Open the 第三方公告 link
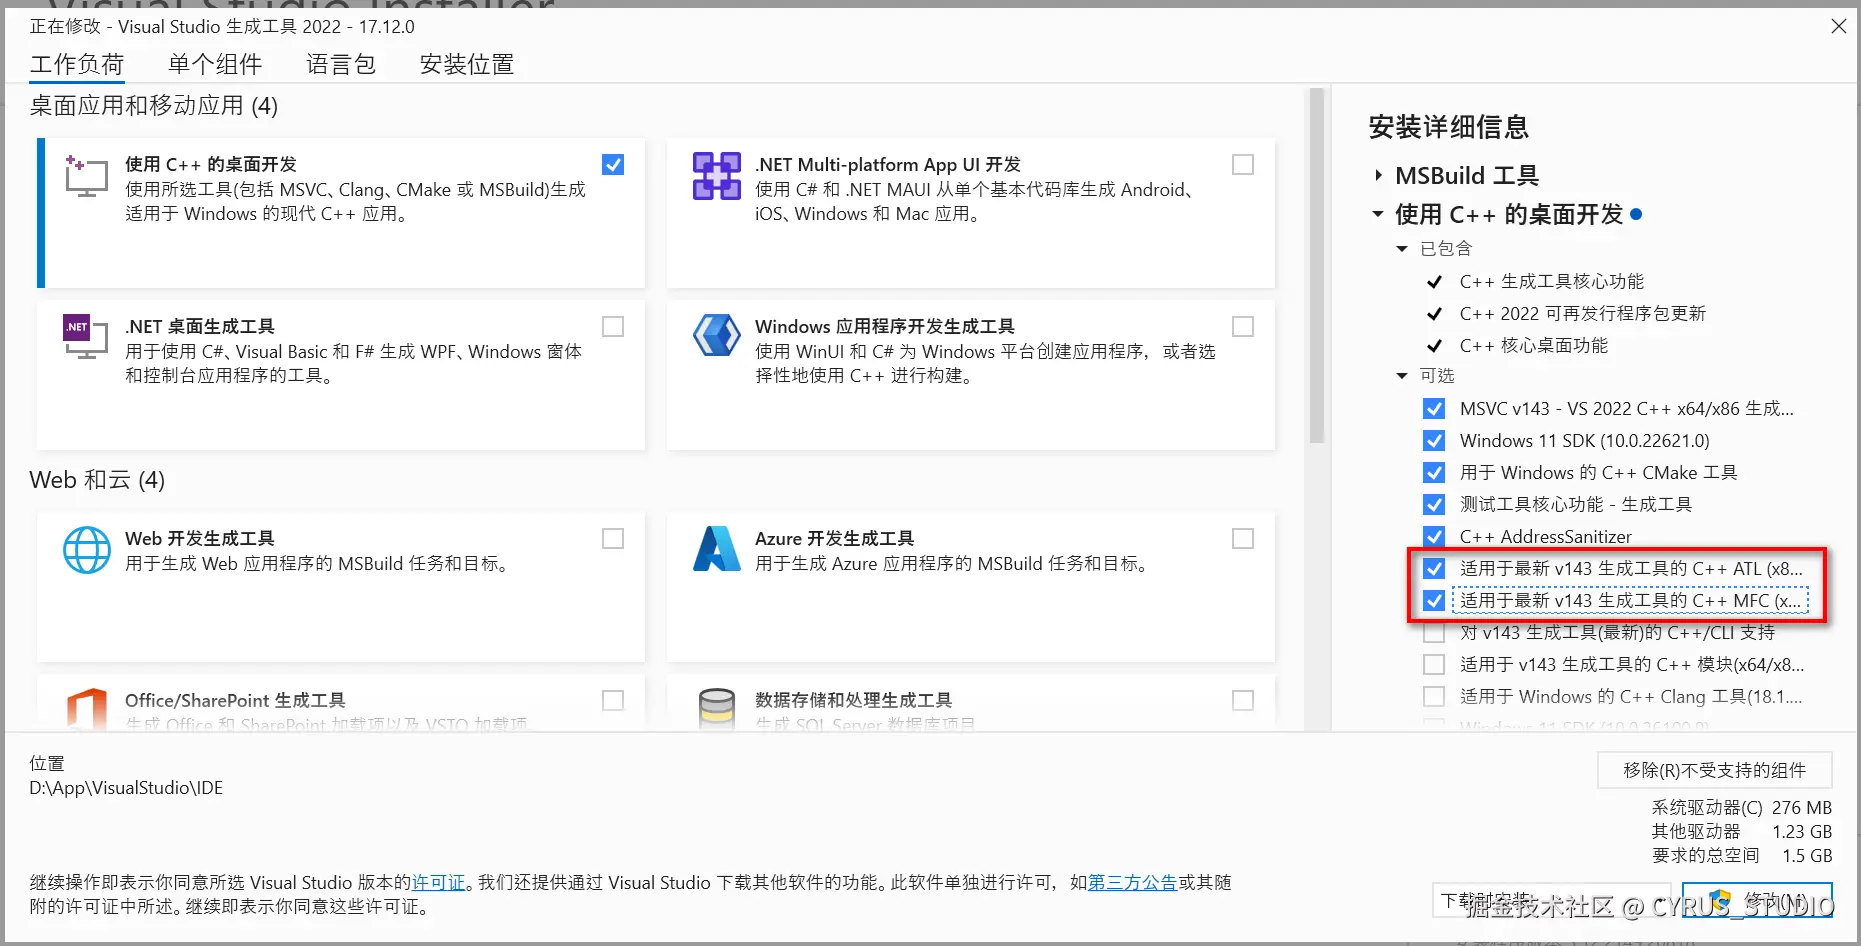Image resolution: width=1861 pixels, height=946 pixels. pyautogui.click(x=1132, y=883)
